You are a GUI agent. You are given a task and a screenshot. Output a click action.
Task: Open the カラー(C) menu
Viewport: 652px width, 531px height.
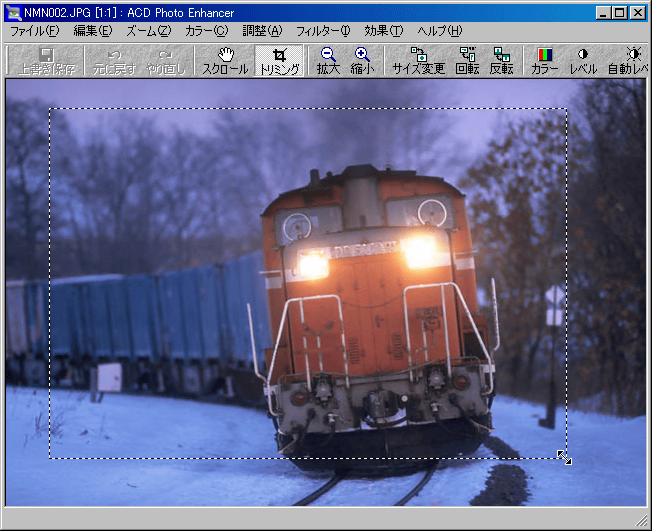tap(207, 31)
